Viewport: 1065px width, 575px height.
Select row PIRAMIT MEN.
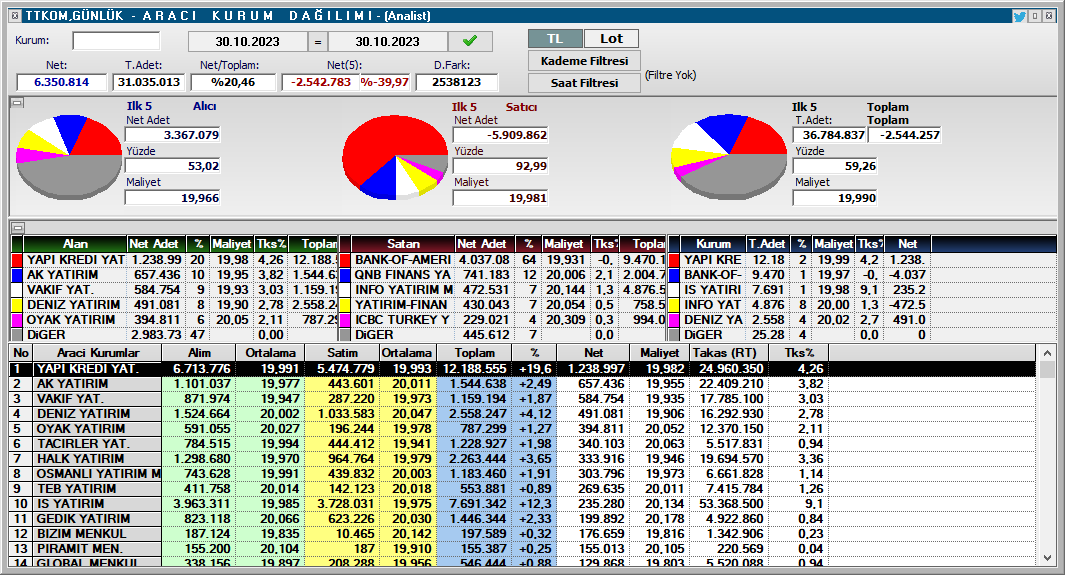[523, 549]
